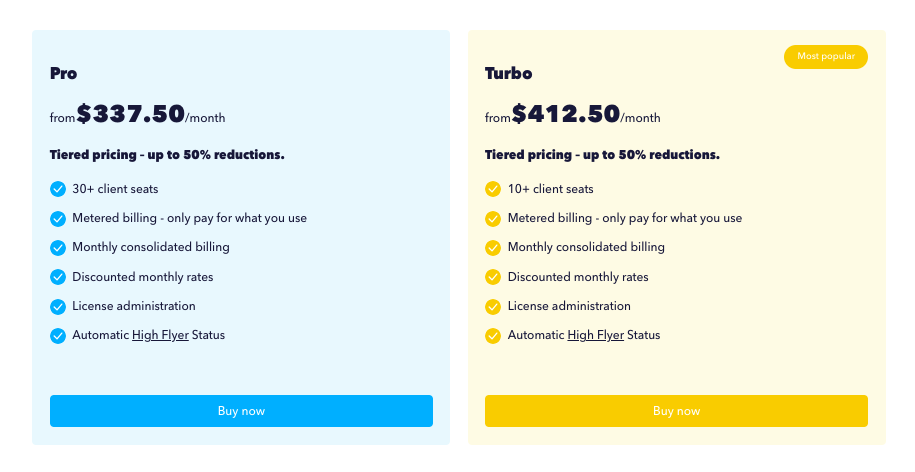Click the $412.50 Turbo price

click(x=566, y=114)
